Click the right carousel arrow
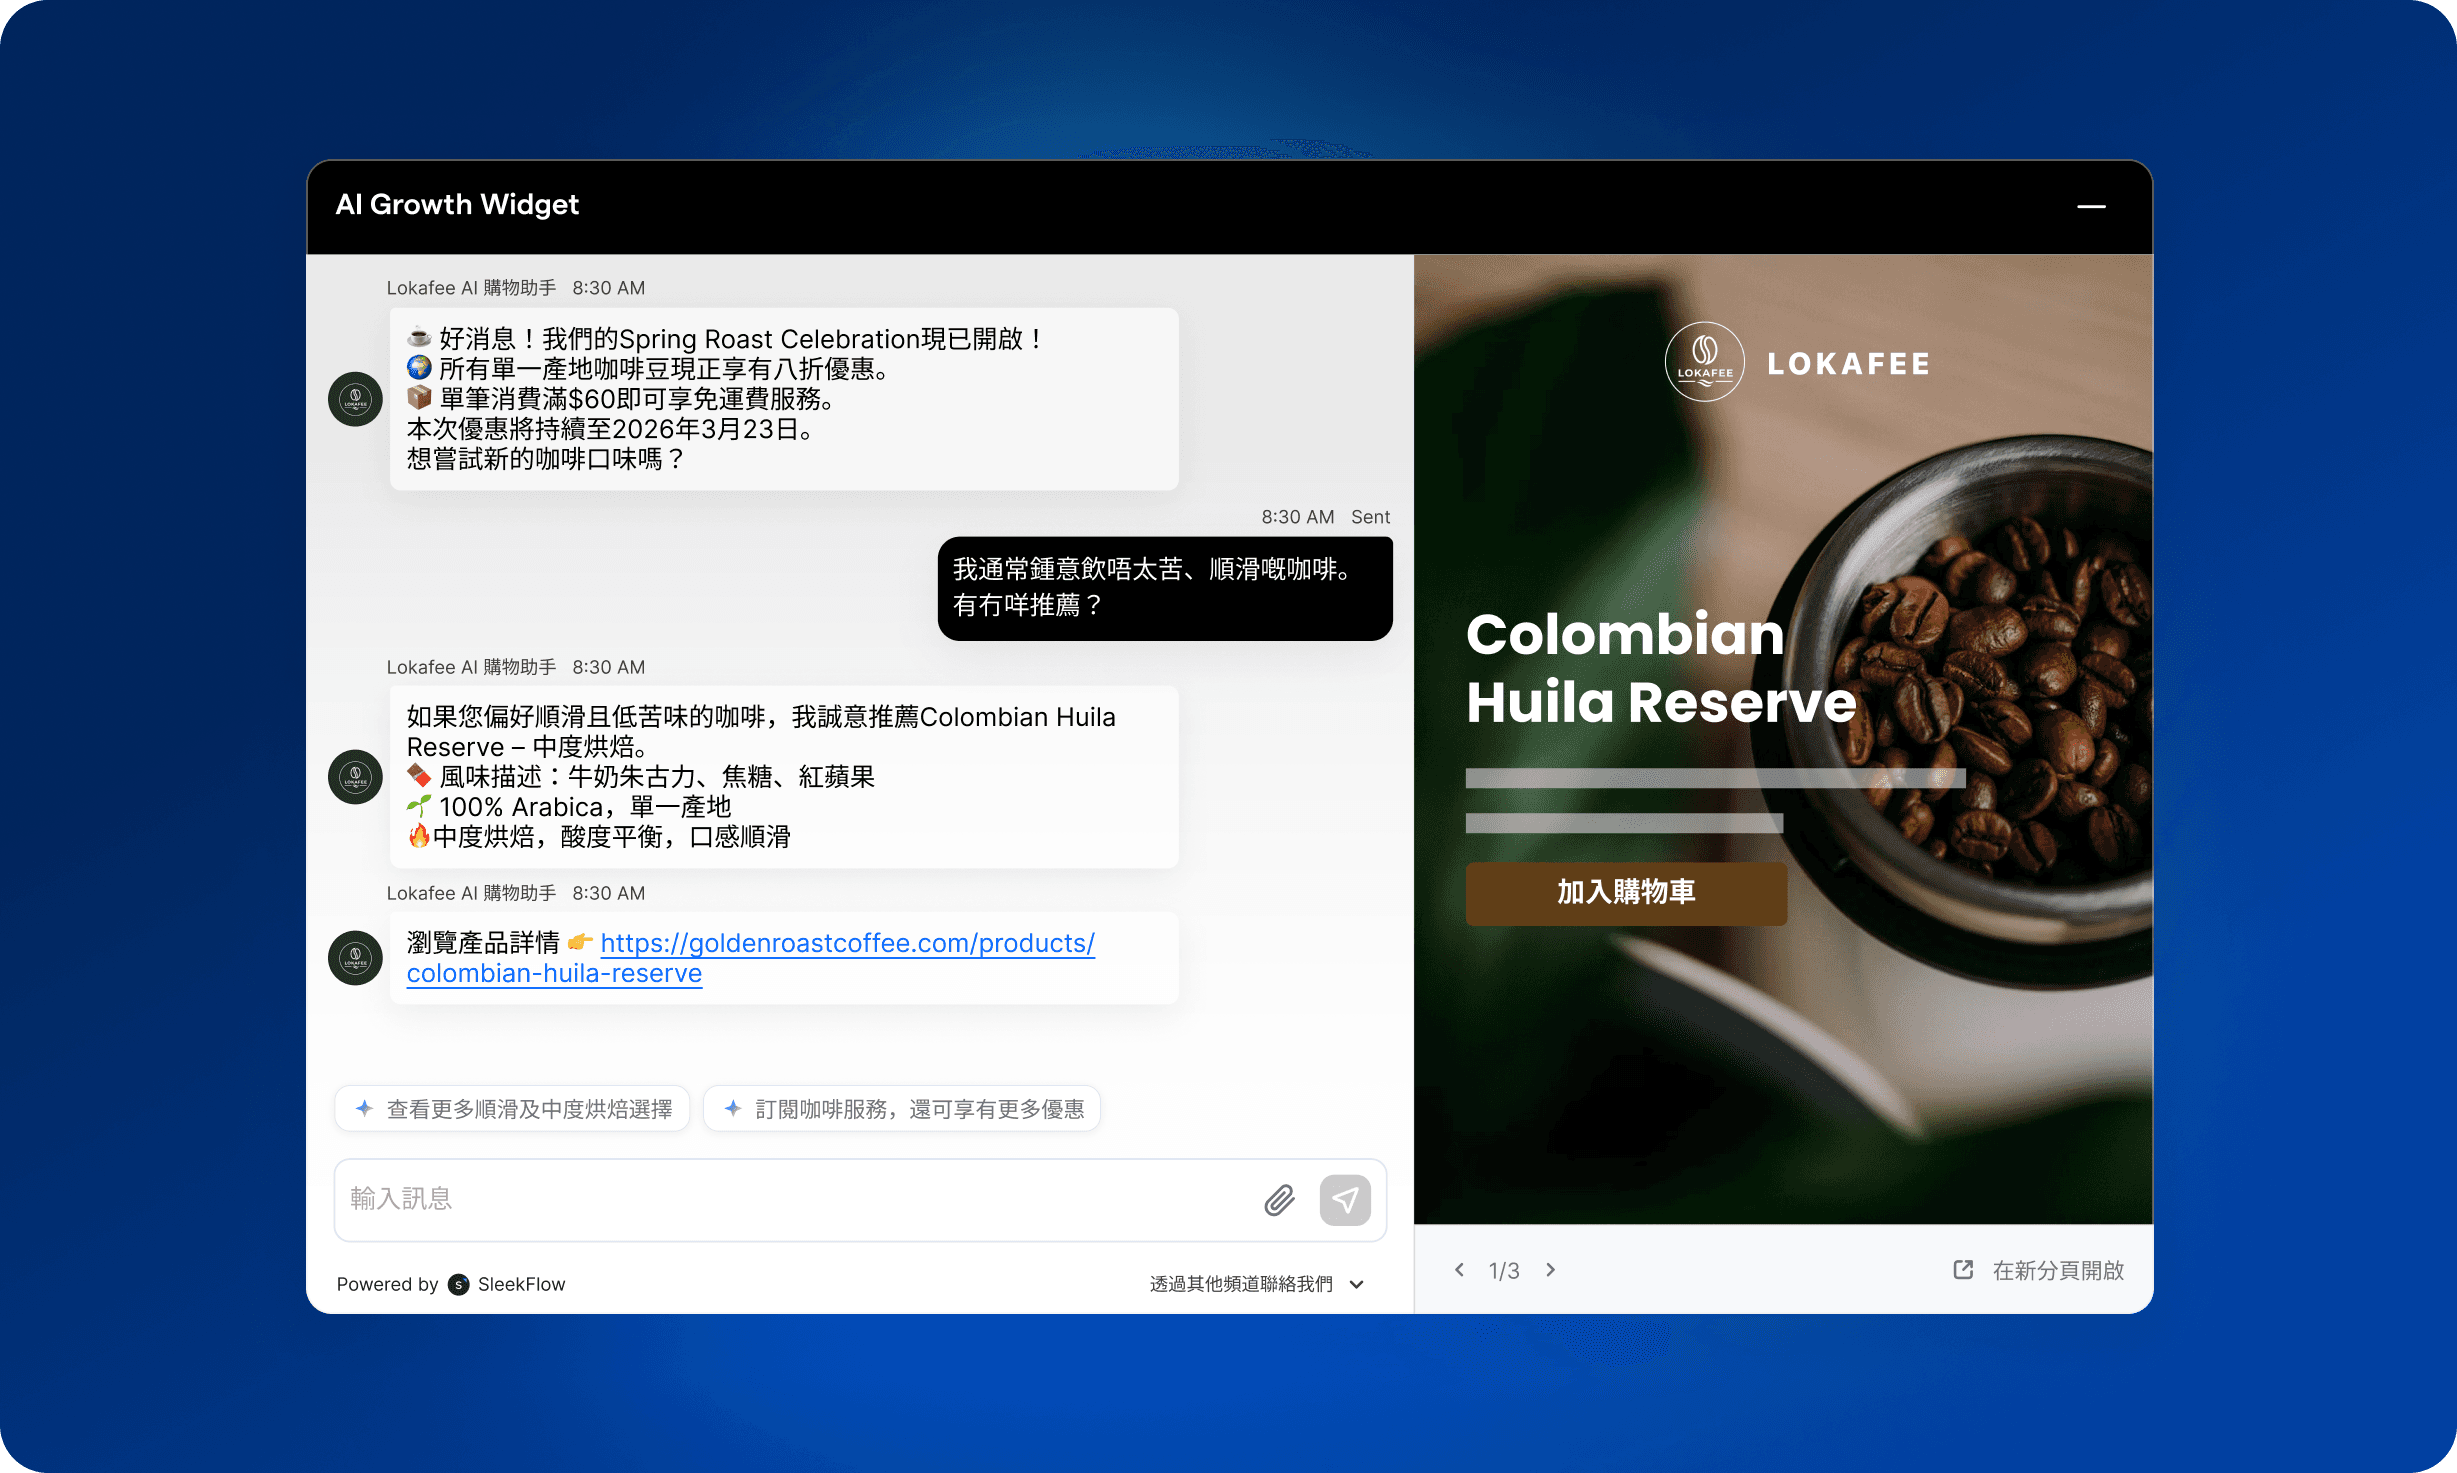 click(1550, 1269)
